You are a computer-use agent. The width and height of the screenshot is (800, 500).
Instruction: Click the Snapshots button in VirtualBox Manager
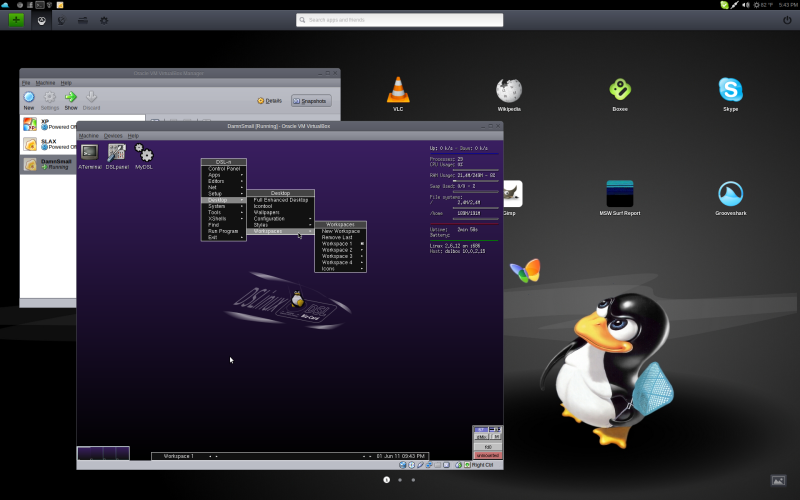311,101
